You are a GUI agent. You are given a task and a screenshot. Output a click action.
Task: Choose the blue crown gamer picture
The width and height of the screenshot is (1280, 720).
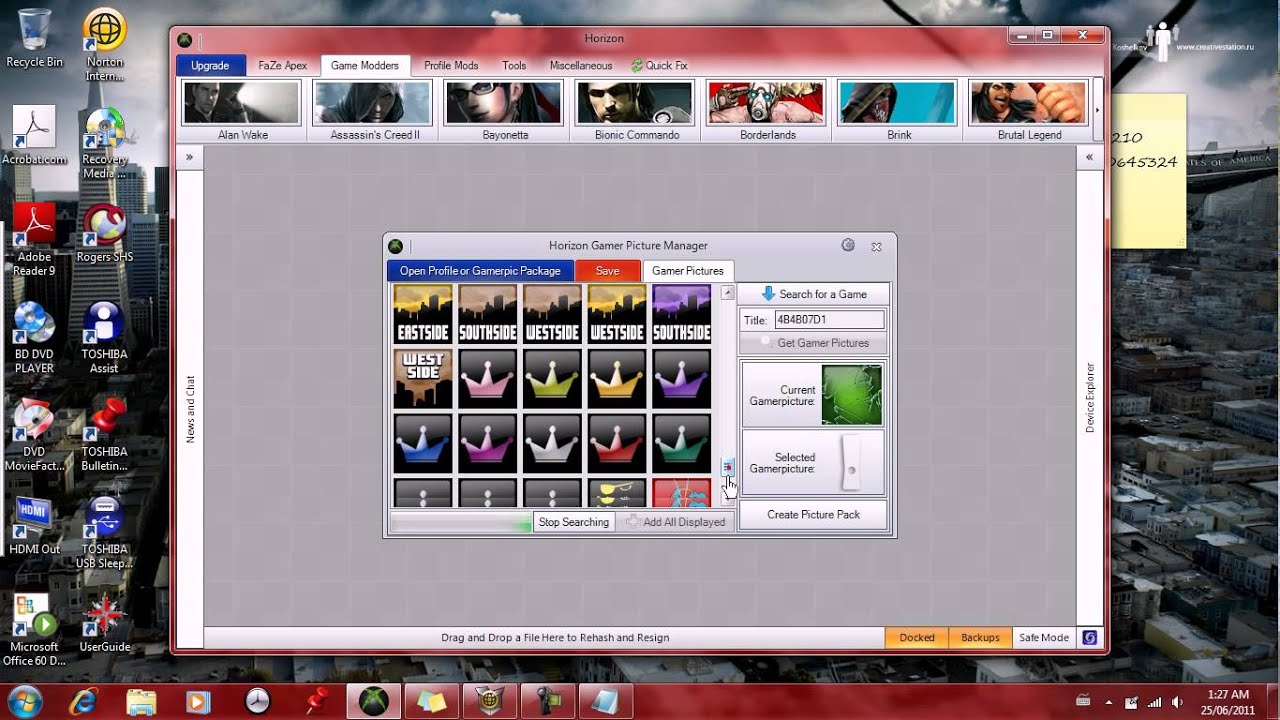pos(423,444)
